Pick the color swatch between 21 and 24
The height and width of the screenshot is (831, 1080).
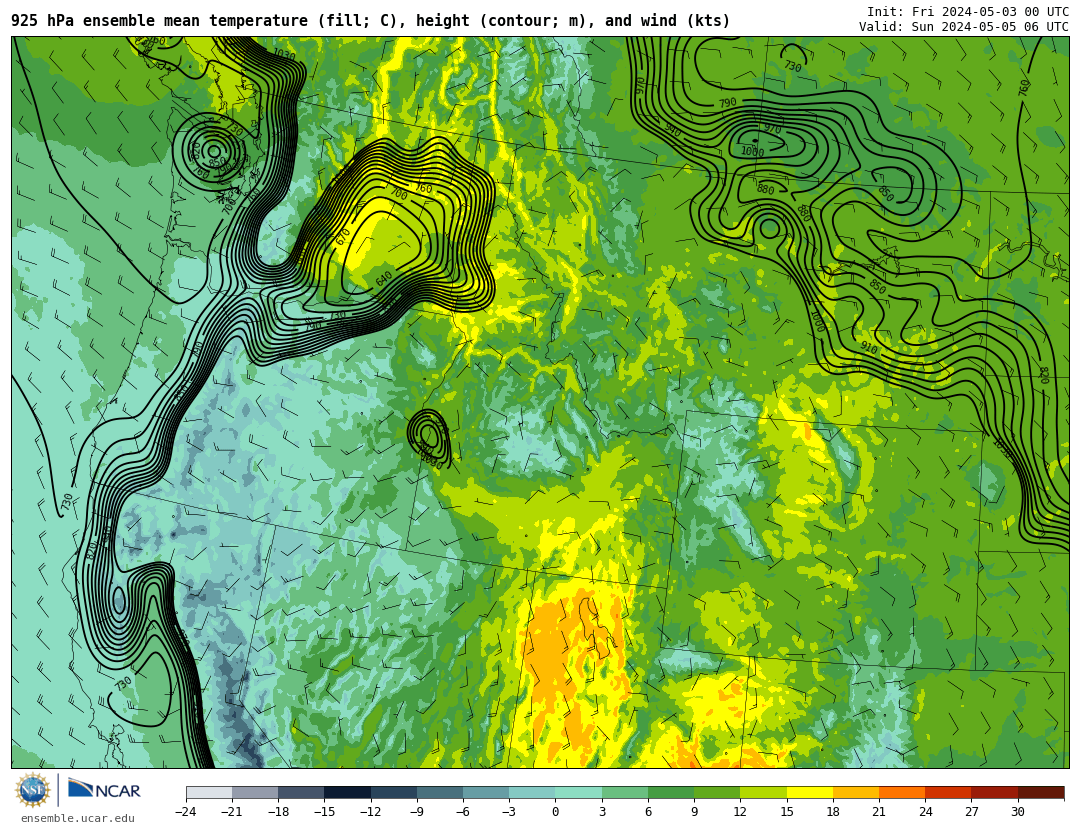[902, 792]
